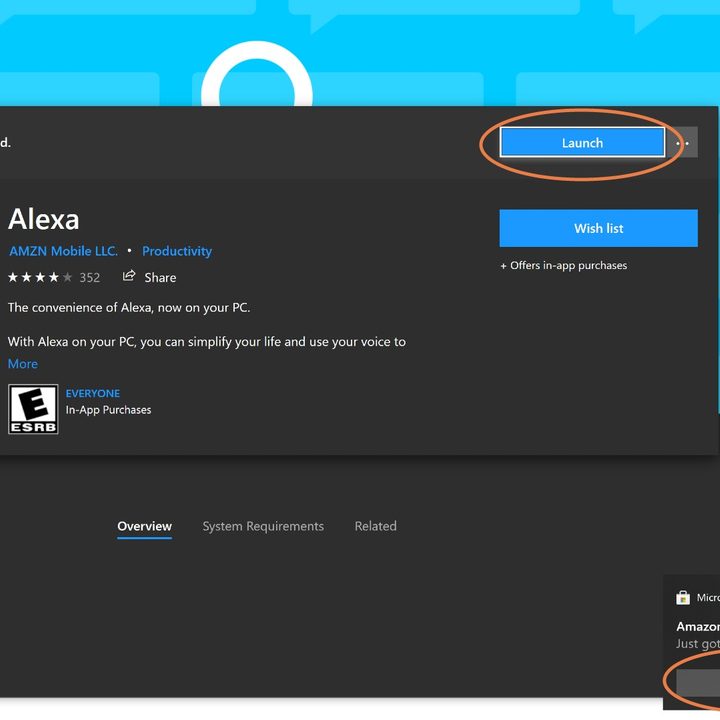Expand description with More link
This screenshot has width=720, height=720.
[x=22, y=364]
